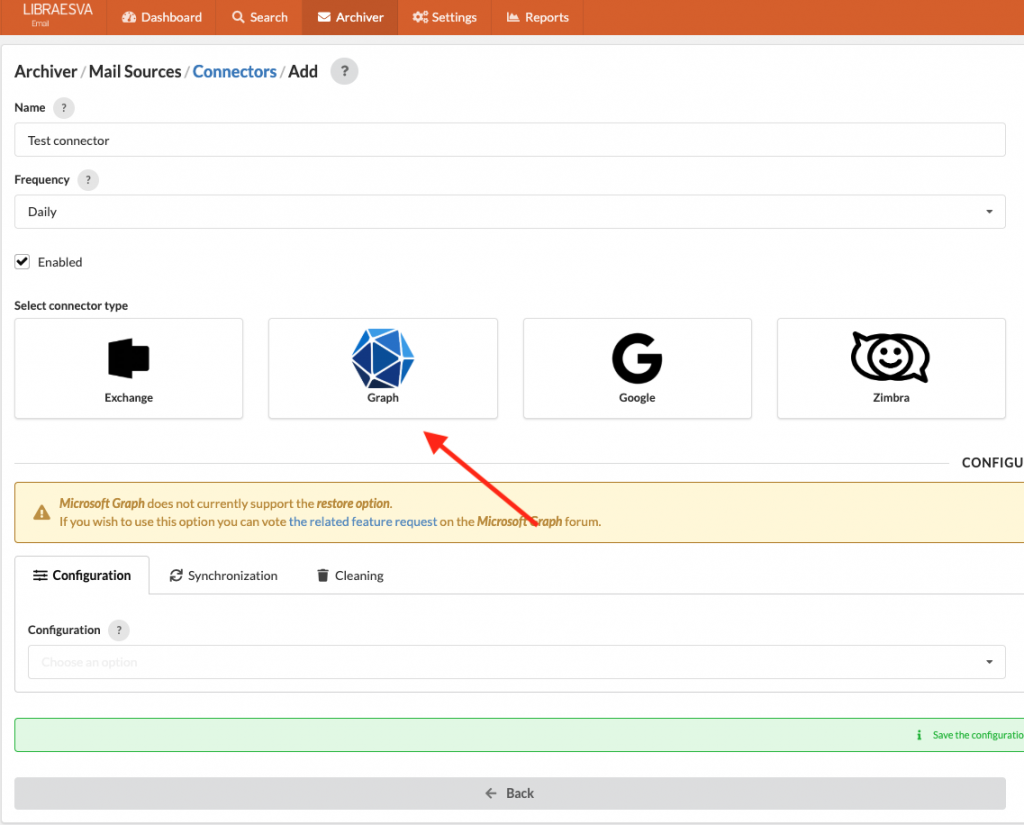Focus the Name input with Test connector
Image resolution: width=1024 pixels, height=825 pixels.
tap(509, 140)
